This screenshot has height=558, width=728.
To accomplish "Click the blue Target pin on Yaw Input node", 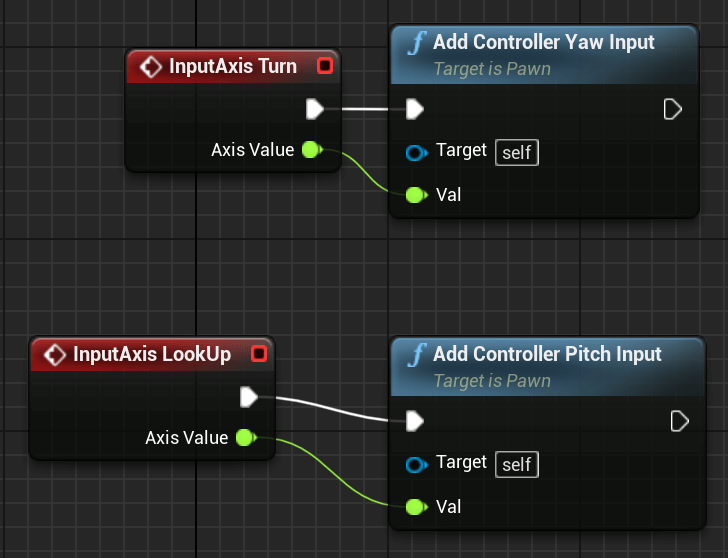I will (x=416, y=152).
